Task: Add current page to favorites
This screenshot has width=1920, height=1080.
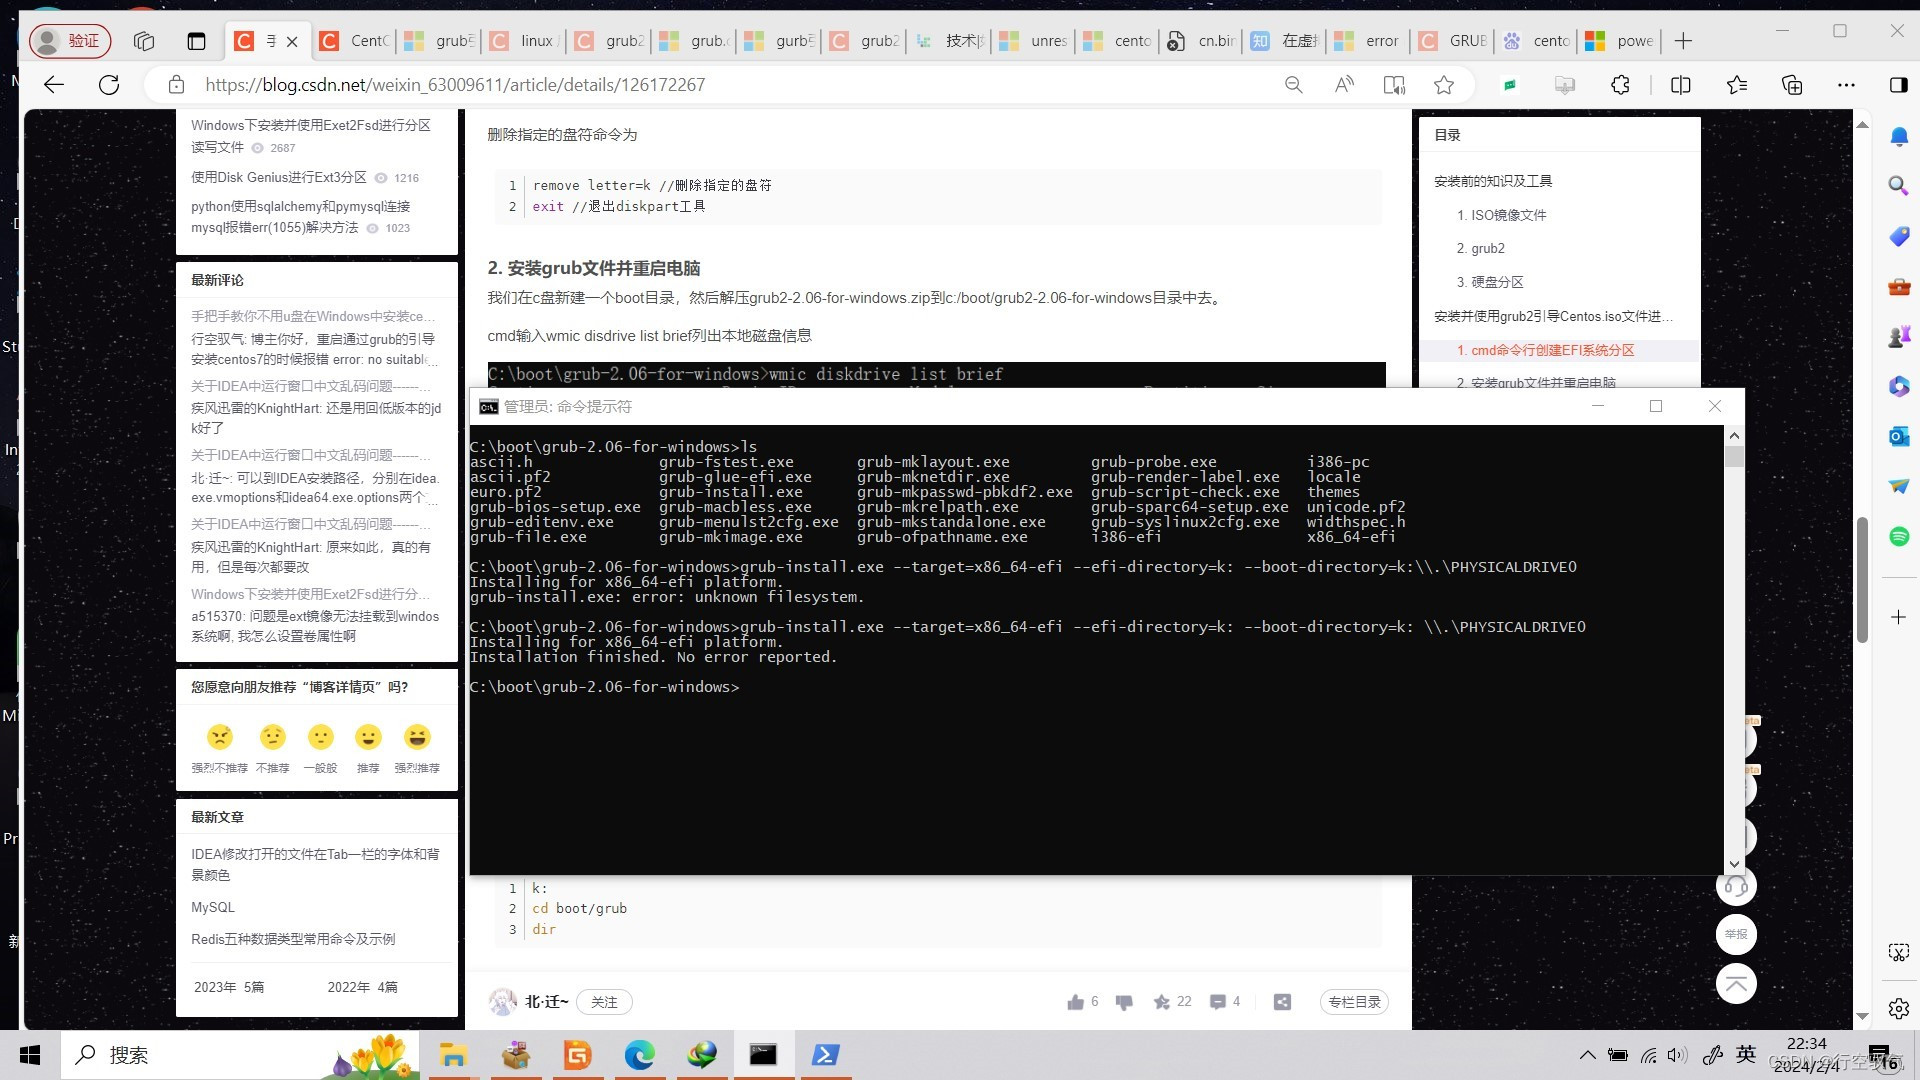Action: tap(1444, 85)
